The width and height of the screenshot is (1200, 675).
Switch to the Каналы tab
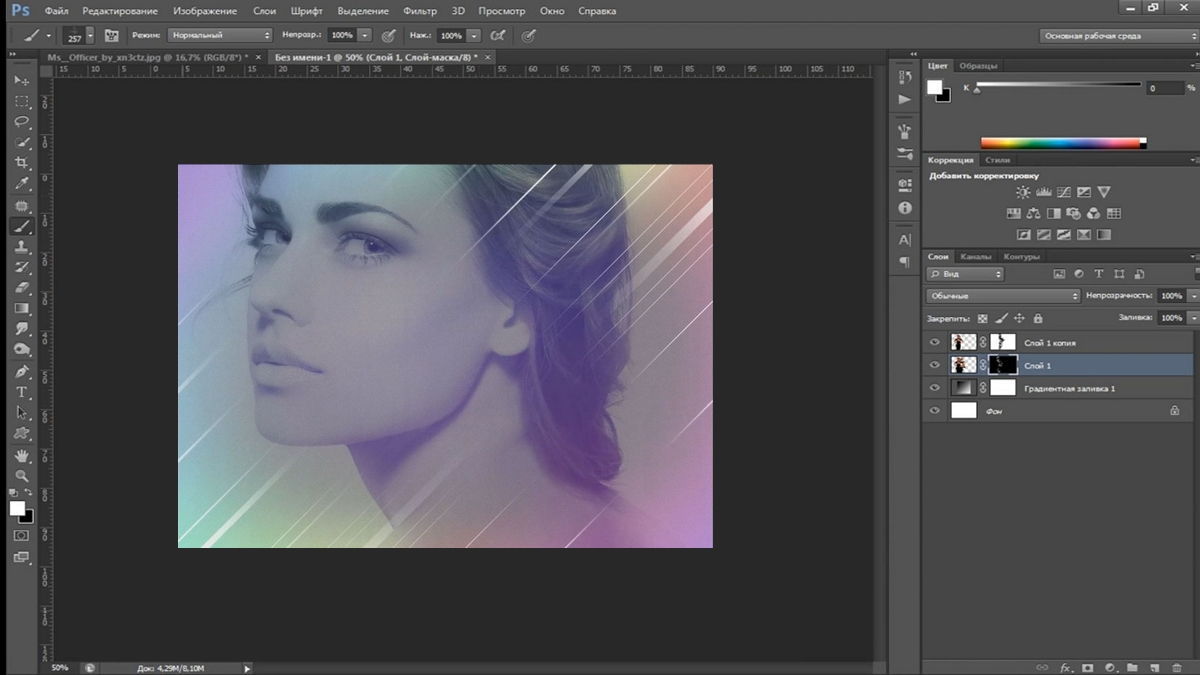[x=975, y=257]
